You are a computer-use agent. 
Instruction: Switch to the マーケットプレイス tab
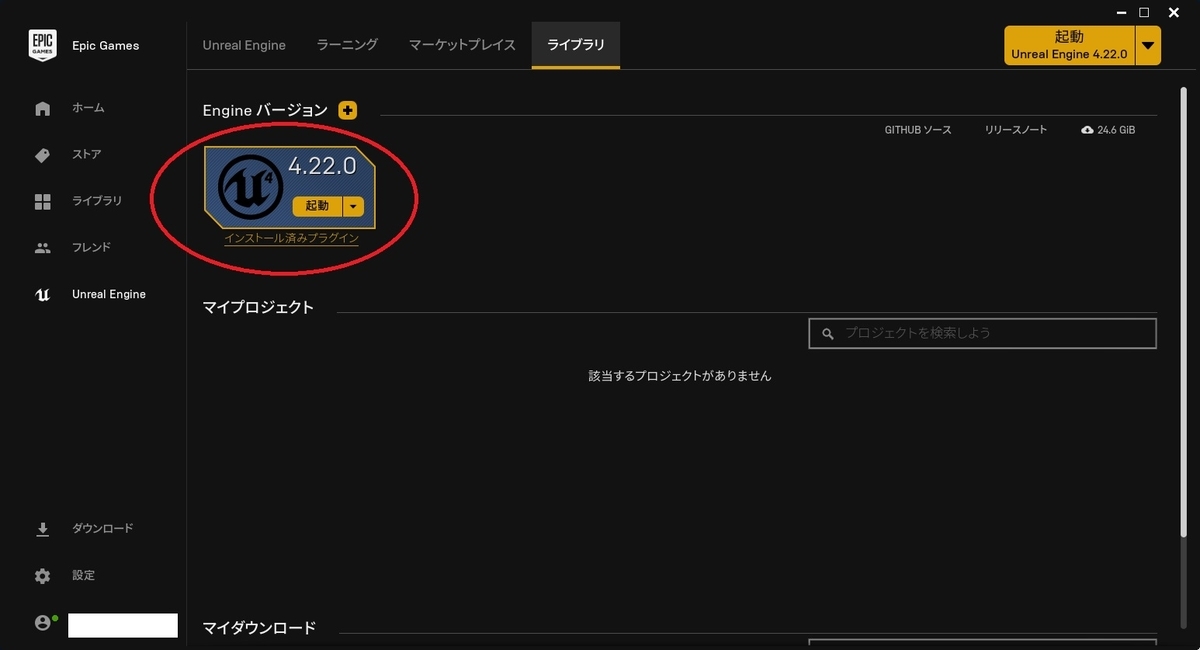[x=460, y=45]
